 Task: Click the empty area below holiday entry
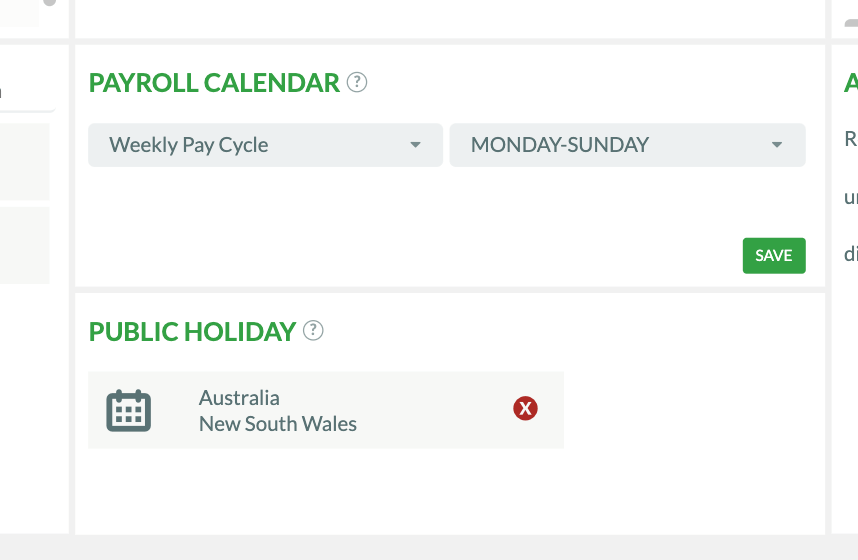449,490
